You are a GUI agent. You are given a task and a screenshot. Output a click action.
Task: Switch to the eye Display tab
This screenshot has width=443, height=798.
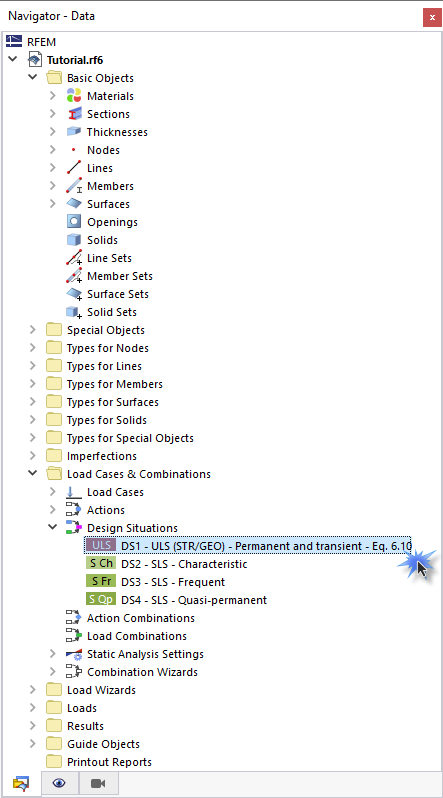coord(59,783)
